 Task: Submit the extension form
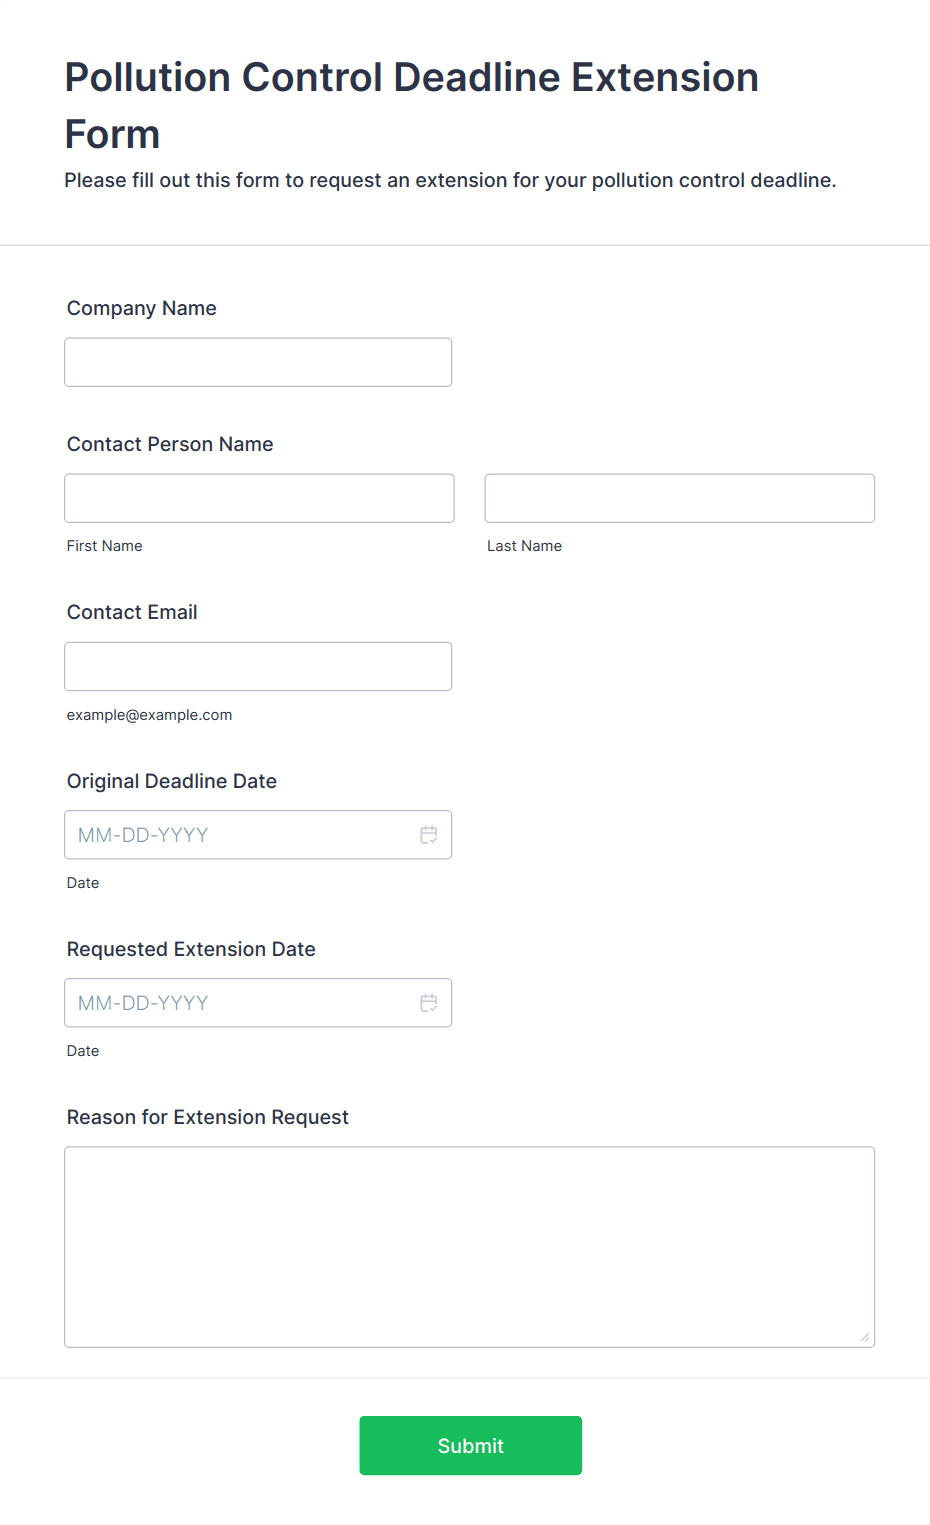(471, 1445)
